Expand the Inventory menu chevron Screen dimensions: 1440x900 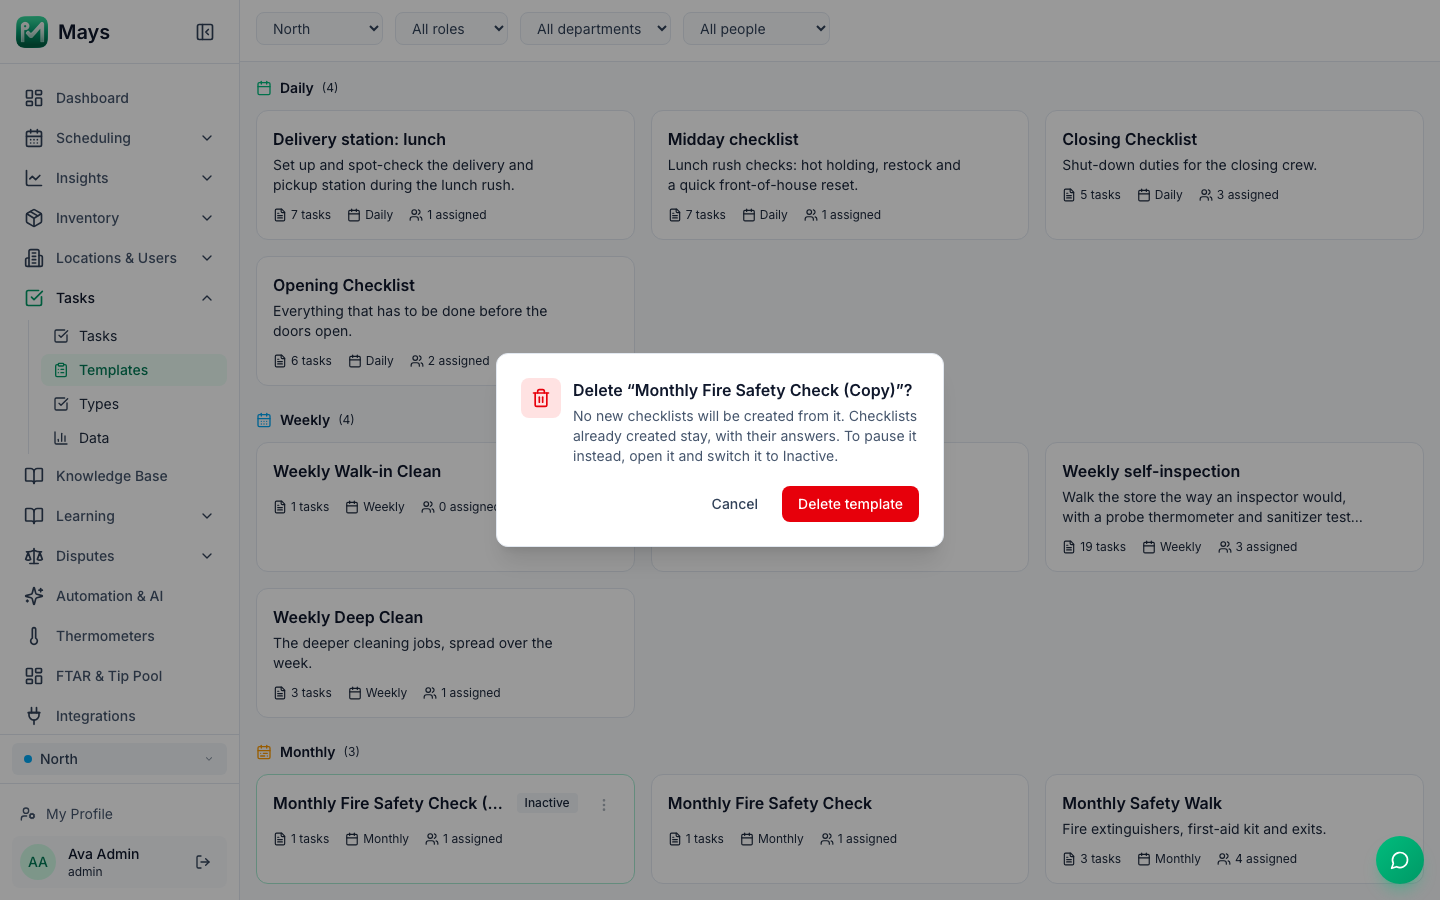point(207,218)
